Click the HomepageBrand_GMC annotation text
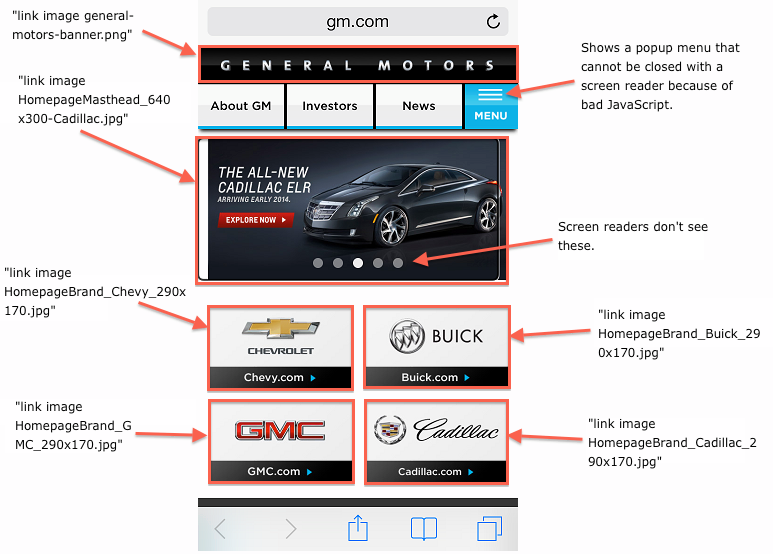The height and width of the screenshot is (554, 773). coord(73,426)
